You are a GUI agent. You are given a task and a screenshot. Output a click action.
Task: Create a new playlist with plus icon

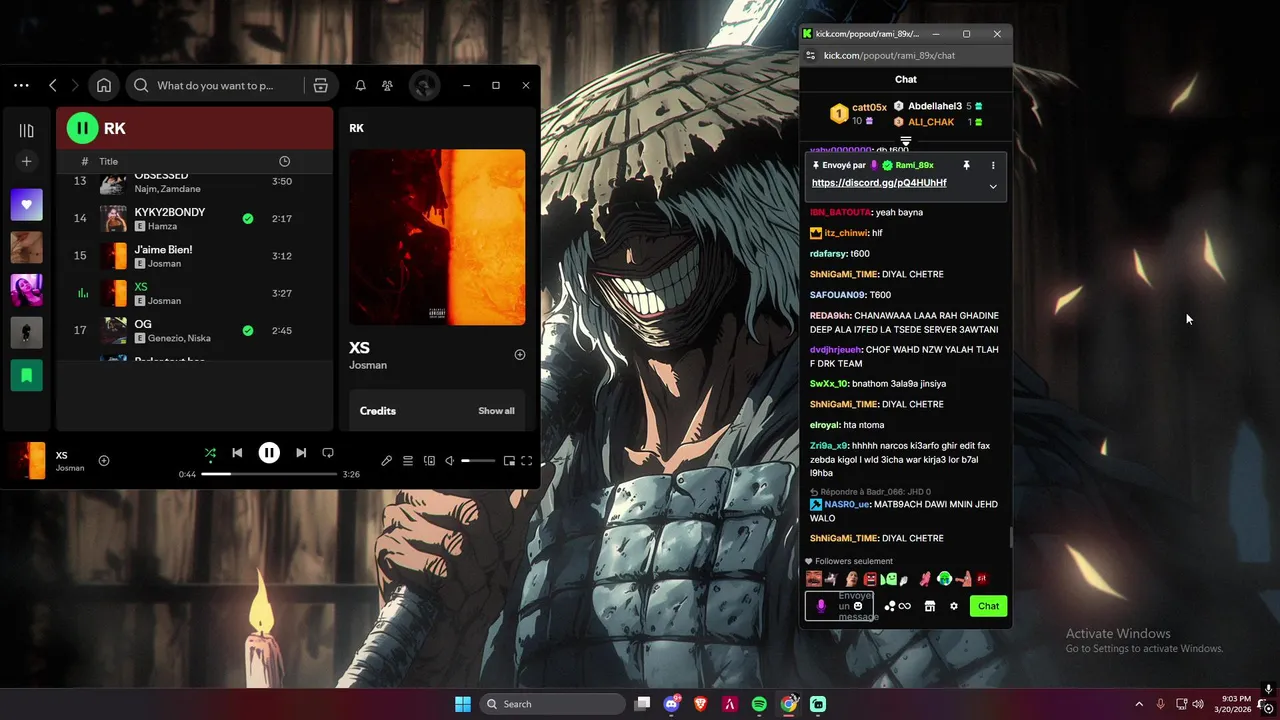coord(27,161)
